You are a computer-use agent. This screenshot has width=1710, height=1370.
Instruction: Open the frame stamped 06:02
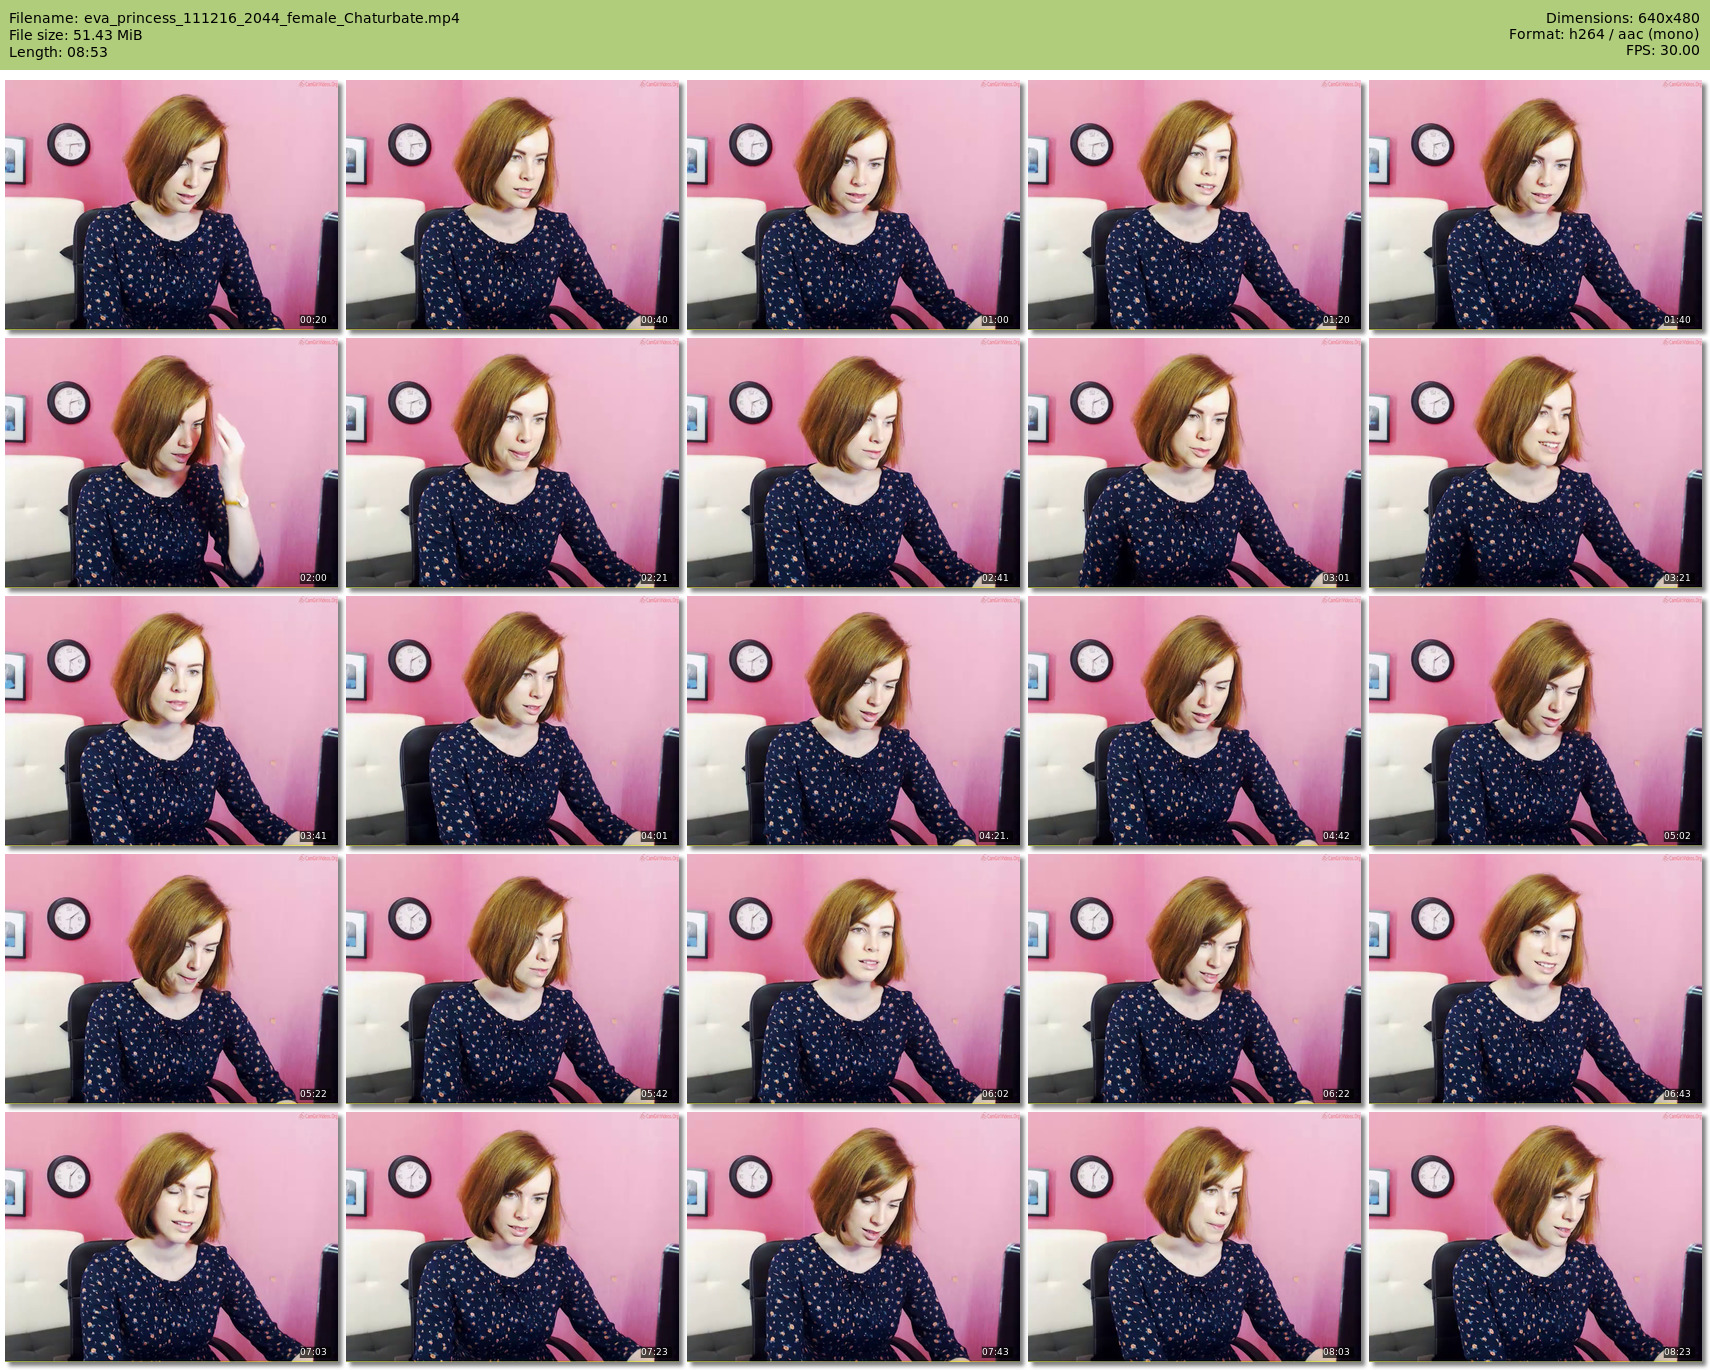[854, 979]
